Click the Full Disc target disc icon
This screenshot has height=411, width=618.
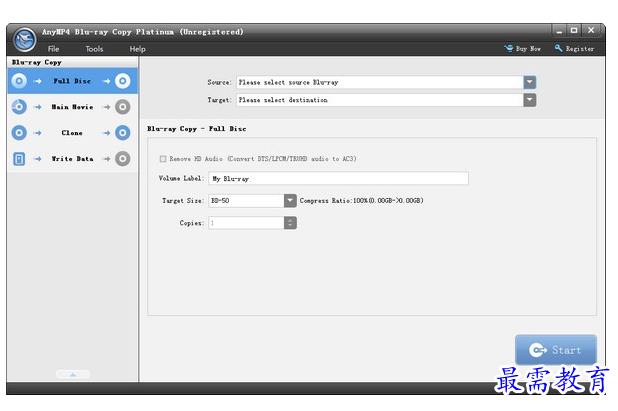click(123, 81)
